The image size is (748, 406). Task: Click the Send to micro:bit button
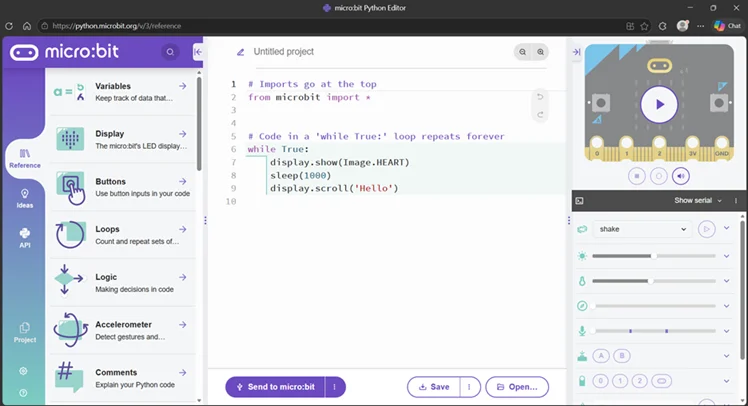point(275,387)
